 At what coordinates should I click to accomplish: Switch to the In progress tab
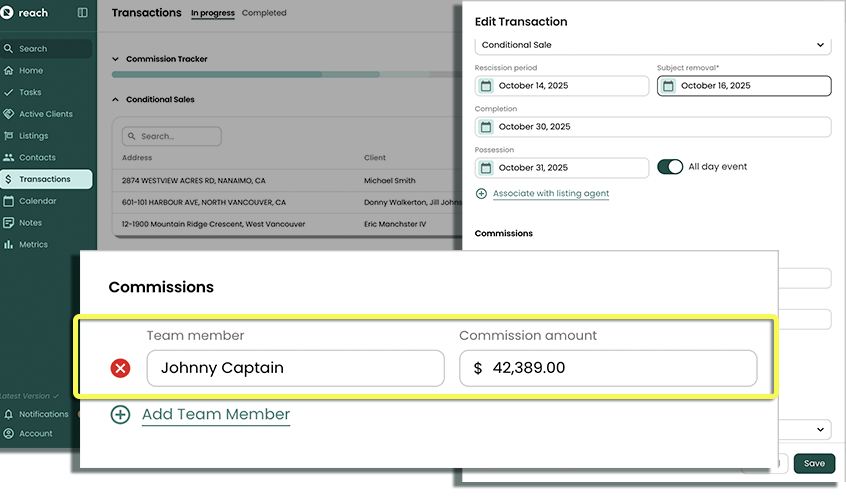[x=213, y=13]
